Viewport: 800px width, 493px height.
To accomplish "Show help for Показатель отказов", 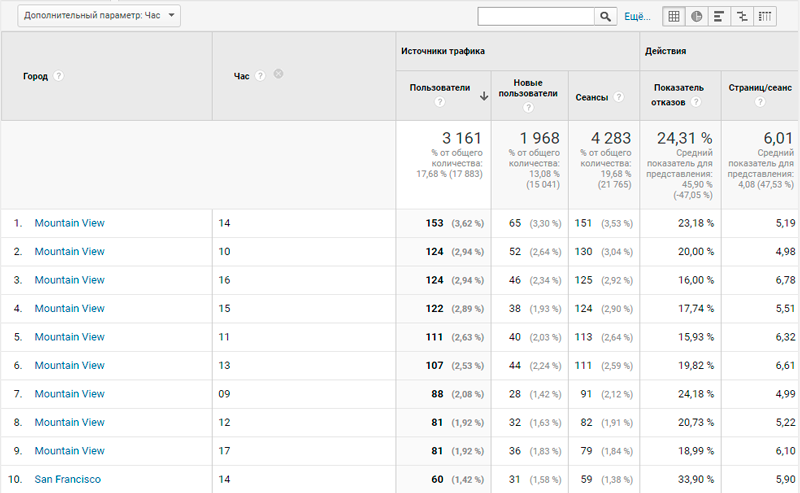I will [695, 102].
